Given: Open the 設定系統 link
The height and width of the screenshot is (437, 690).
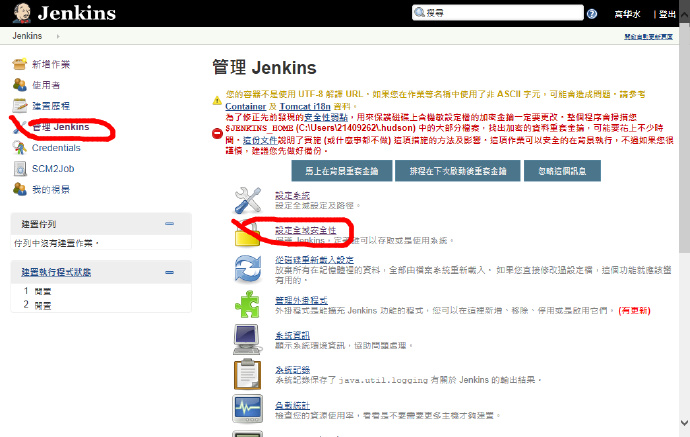Looking at the screenshot, I should click(x=292, y=195).
